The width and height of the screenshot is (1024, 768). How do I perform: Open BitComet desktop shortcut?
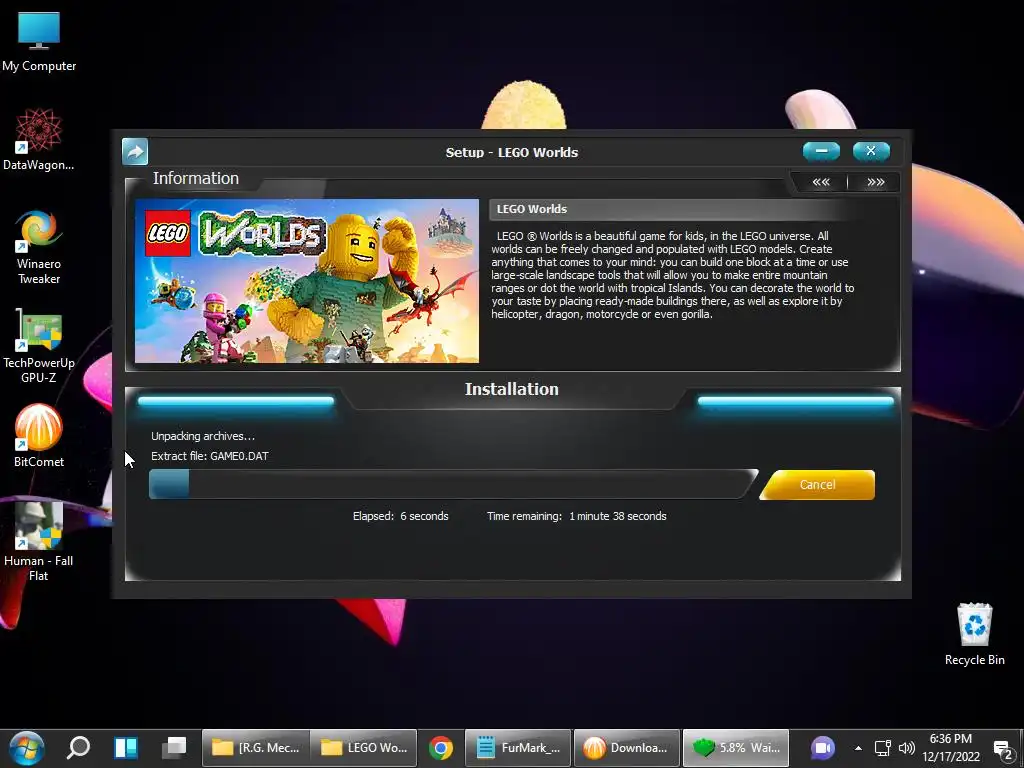point(39,436)
